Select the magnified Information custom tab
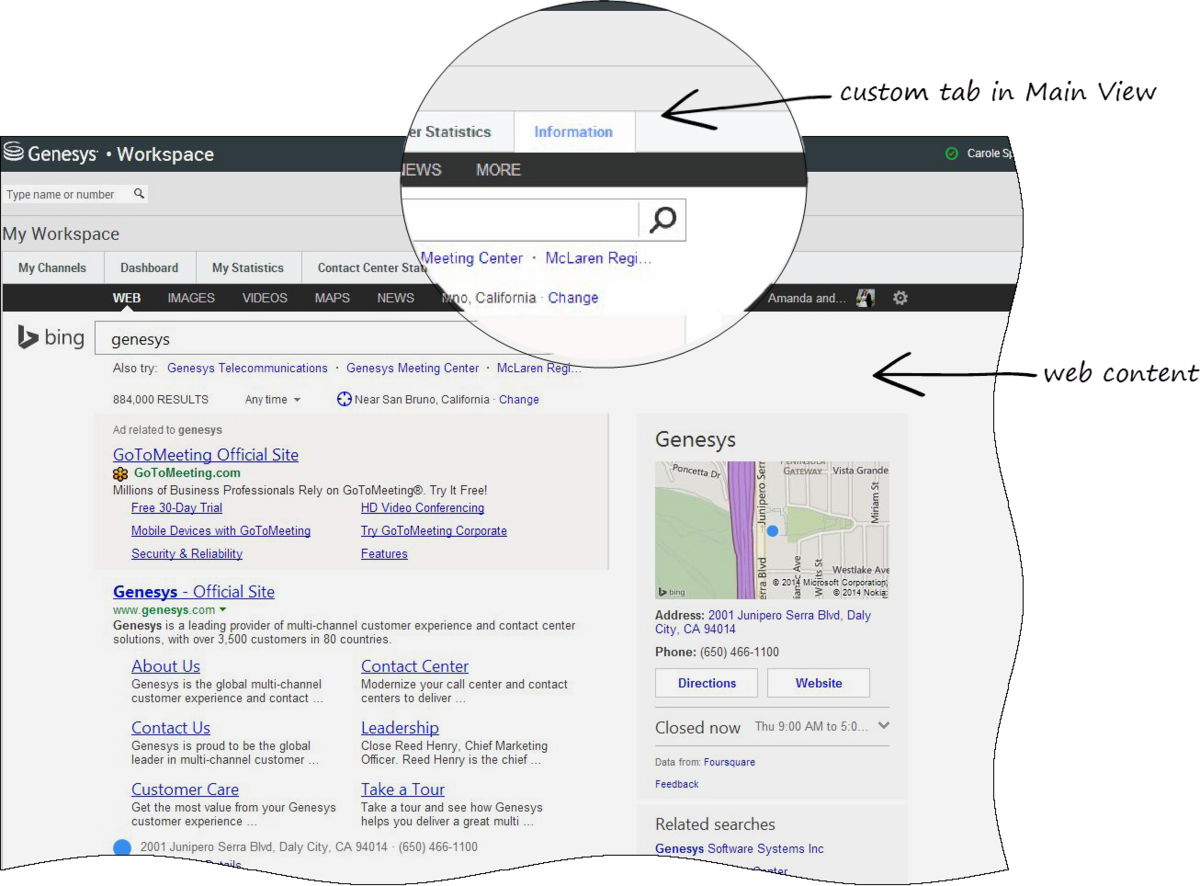Viewport: 1200px width, 886px height. [574, 132]
